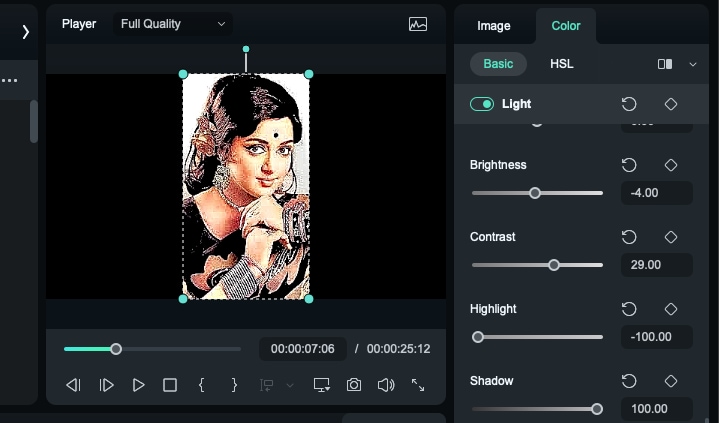
Task: Click the current timecode 00:00:07:06
Action: coord(303,349)
